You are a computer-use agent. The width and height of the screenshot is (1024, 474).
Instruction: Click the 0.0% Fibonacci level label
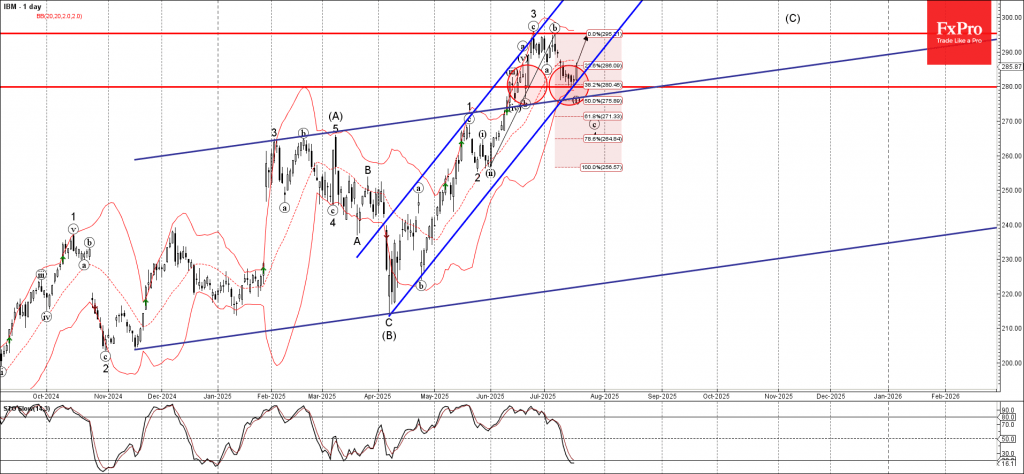[605, 34]
